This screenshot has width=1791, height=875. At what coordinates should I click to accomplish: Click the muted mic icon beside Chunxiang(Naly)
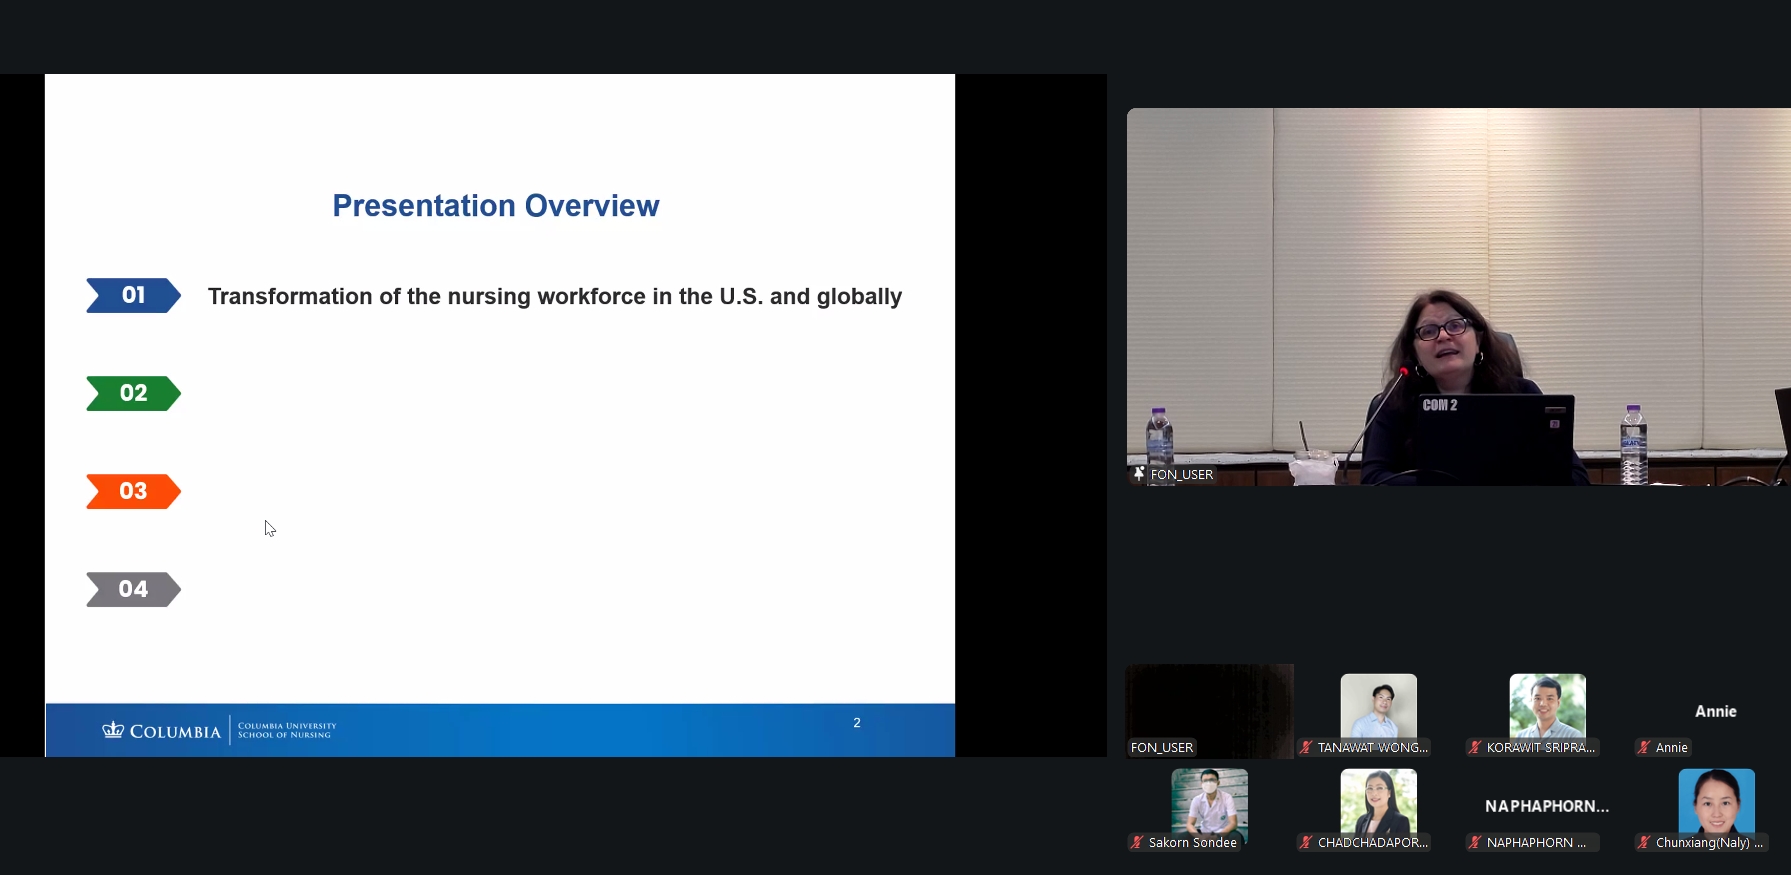tap(1644, 842)
